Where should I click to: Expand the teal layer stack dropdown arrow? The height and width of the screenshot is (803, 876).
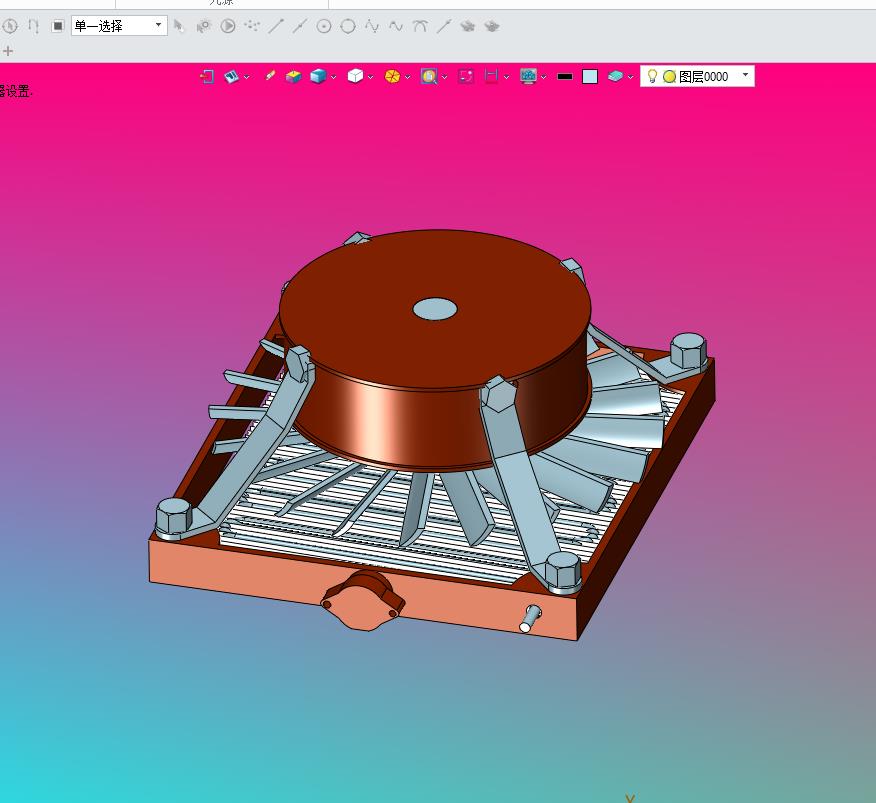[x=630, y=77]
